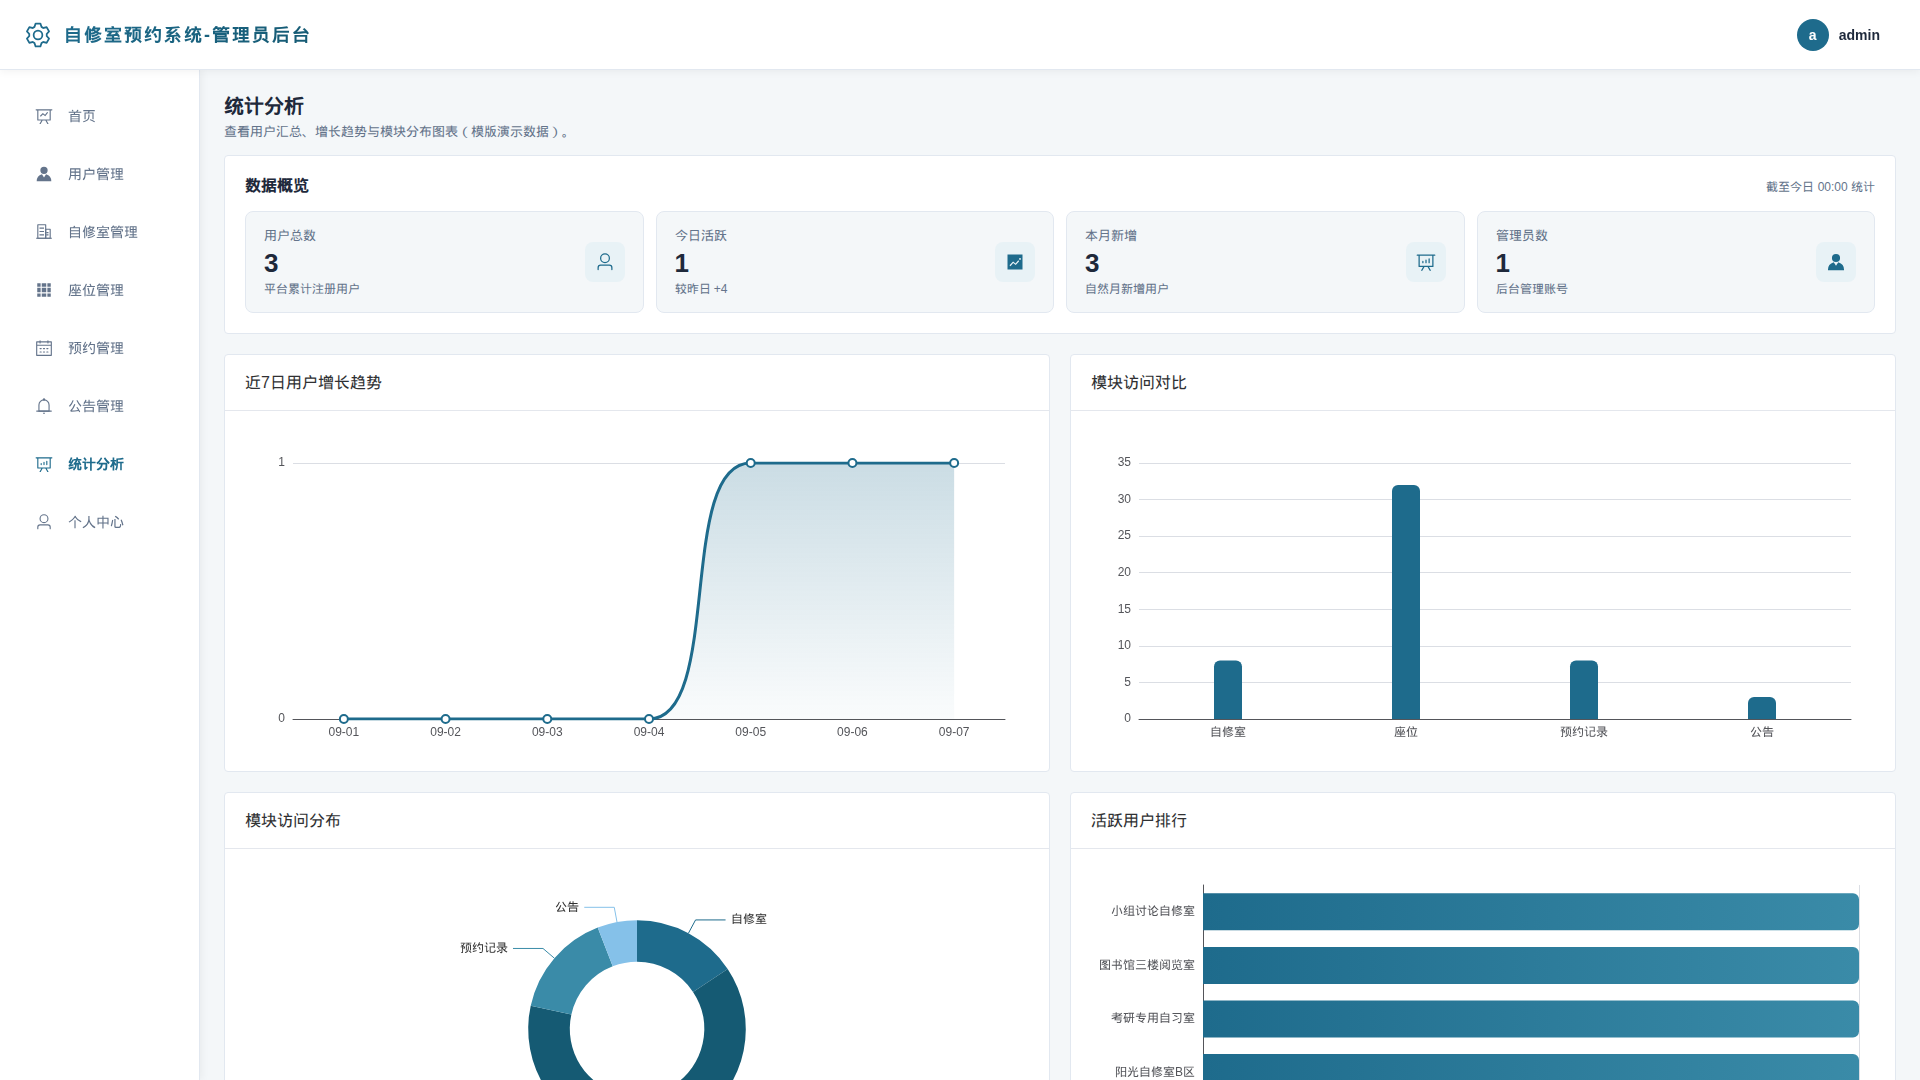Click the 平台累计注册用户 caption
1920x1080 pixels.
pos(312,289)
